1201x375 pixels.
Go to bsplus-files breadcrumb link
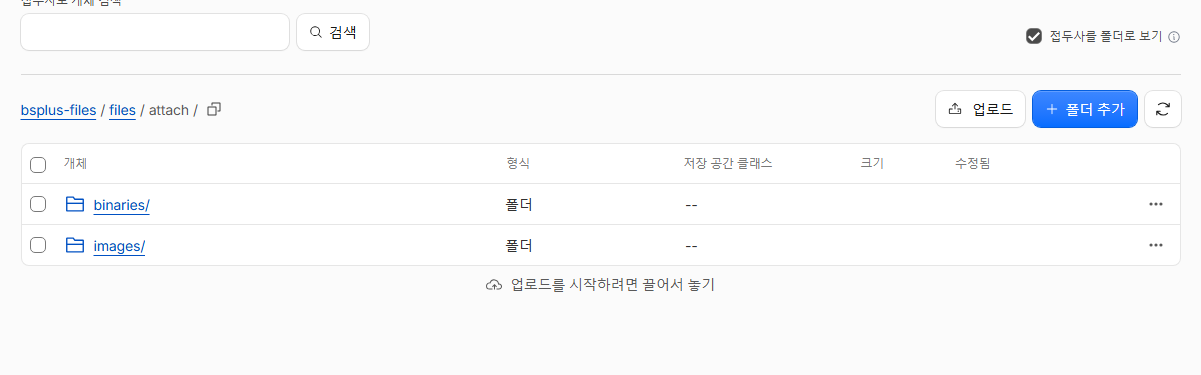point(58,110)
